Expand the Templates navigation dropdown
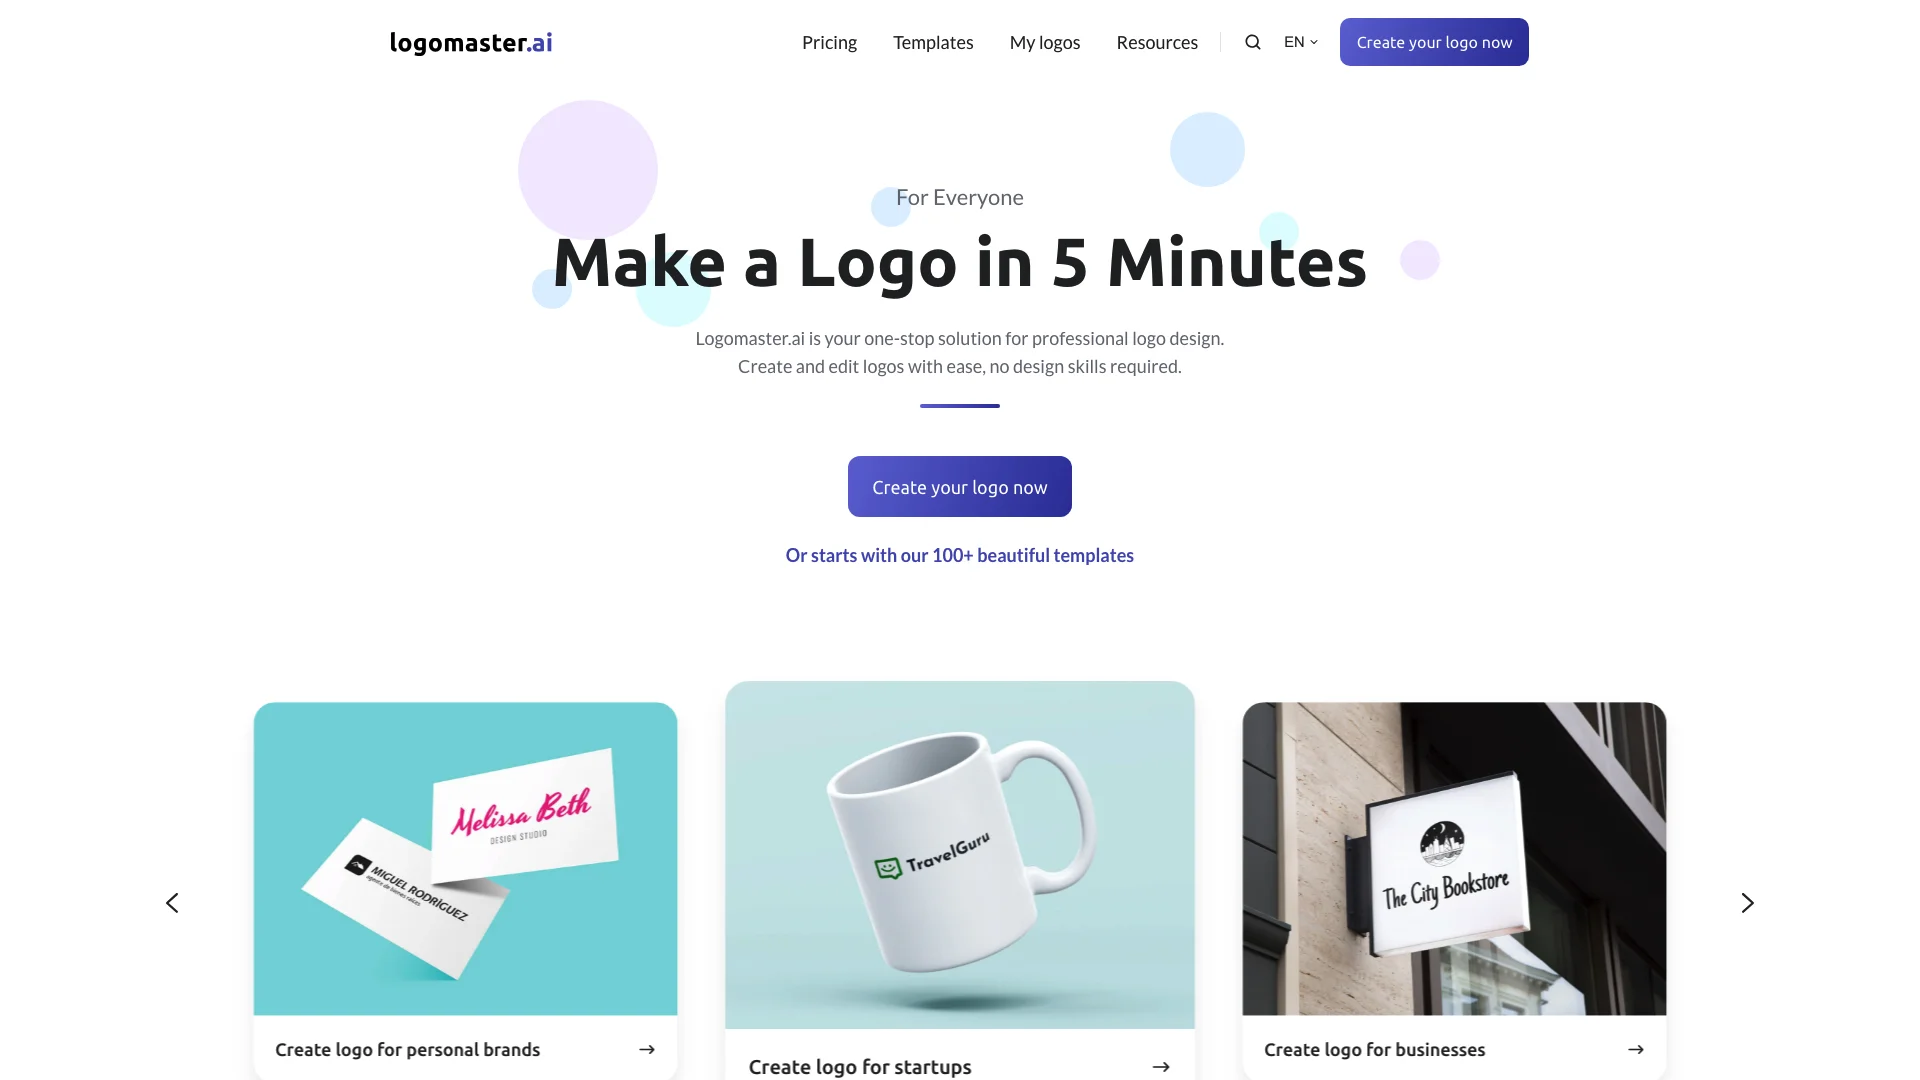 tap(934, 42)
